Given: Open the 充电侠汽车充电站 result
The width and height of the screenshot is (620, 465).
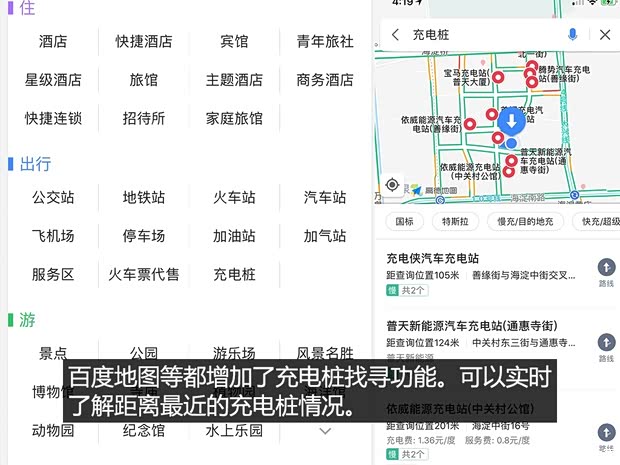Looking at the screenshot, I should (496, 274).
